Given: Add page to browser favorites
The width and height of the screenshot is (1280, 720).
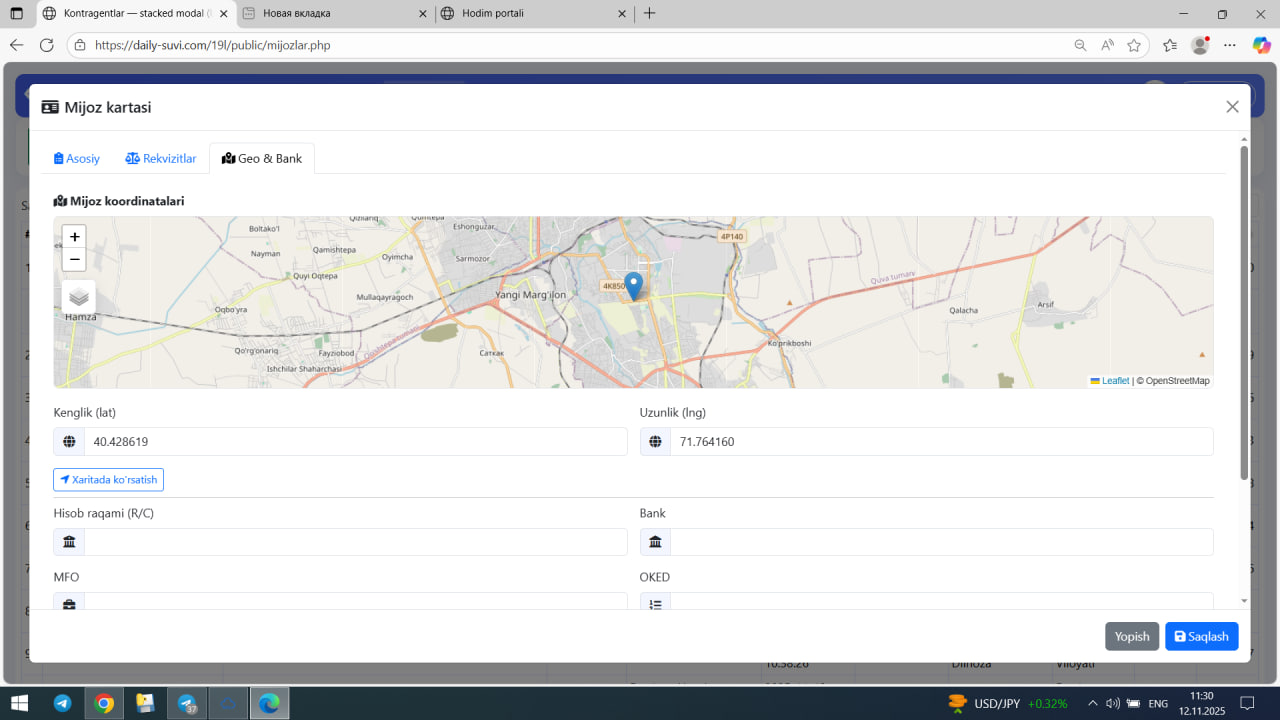Looking at the screenshot, I should tap(1134, 45).
